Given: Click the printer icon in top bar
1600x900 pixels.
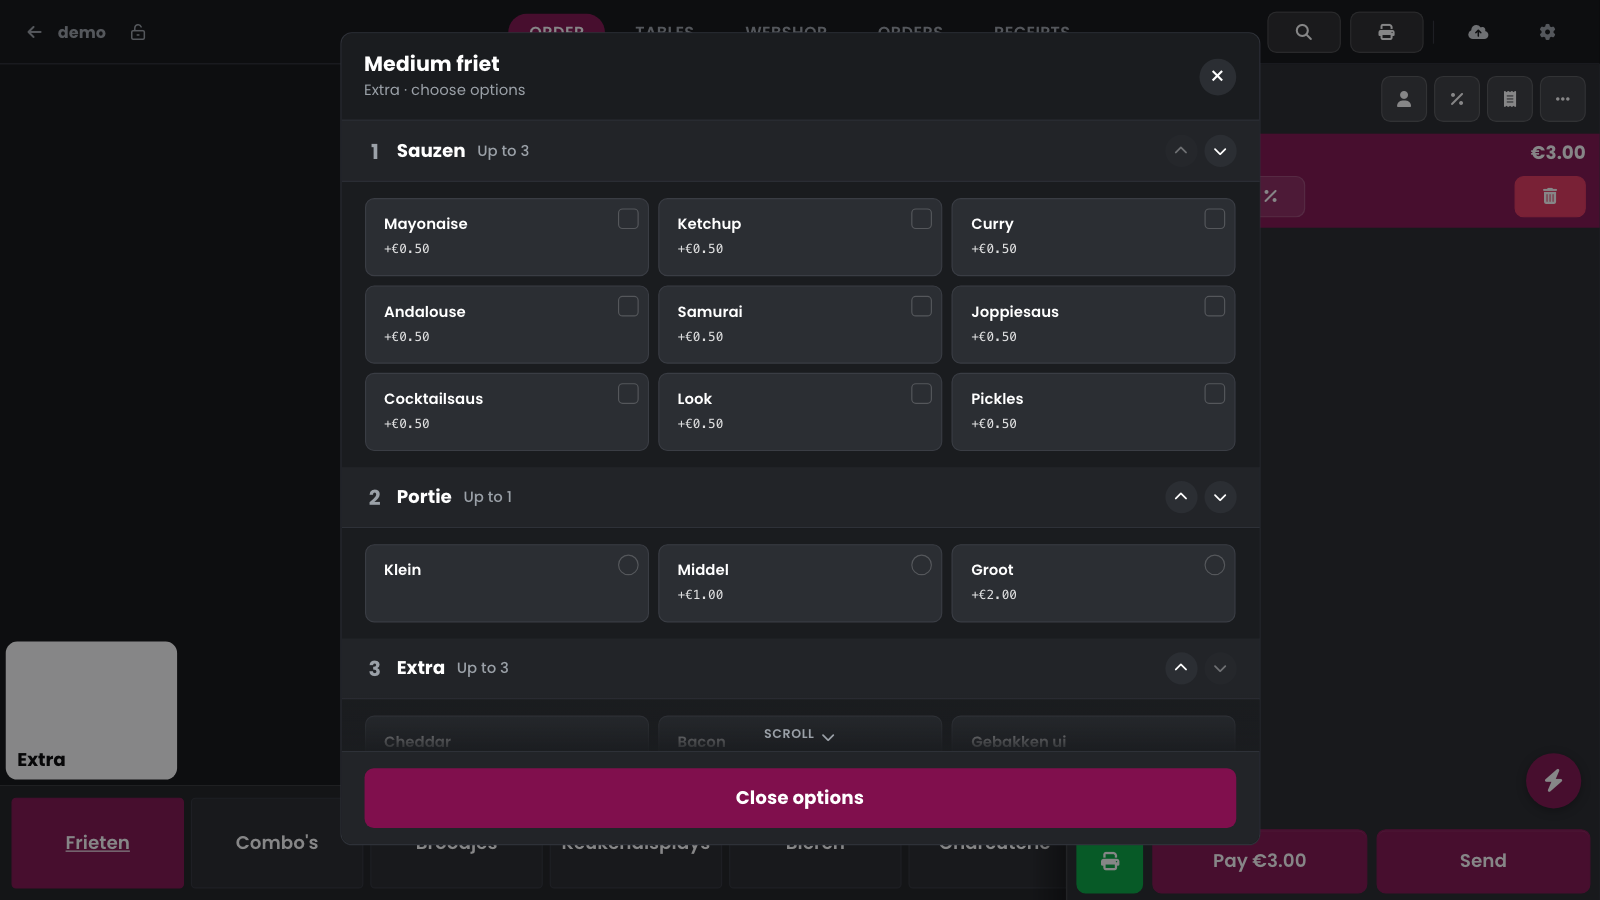Looking at the screenshot, I should coord(1386,32).
